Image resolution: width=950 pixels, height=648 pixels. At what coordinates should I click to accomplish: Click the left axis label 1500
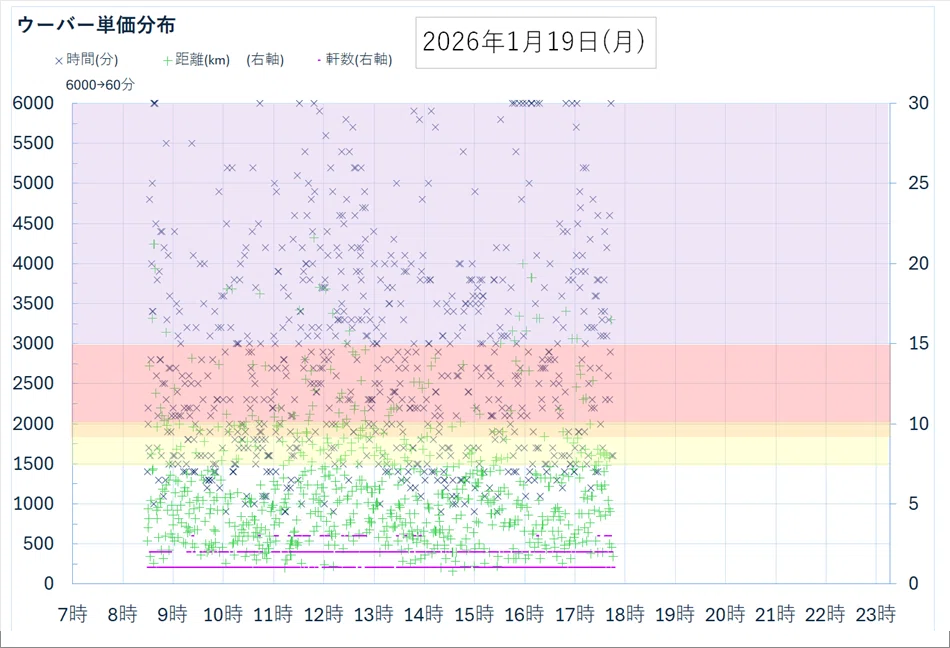click(x=33, y=464)
